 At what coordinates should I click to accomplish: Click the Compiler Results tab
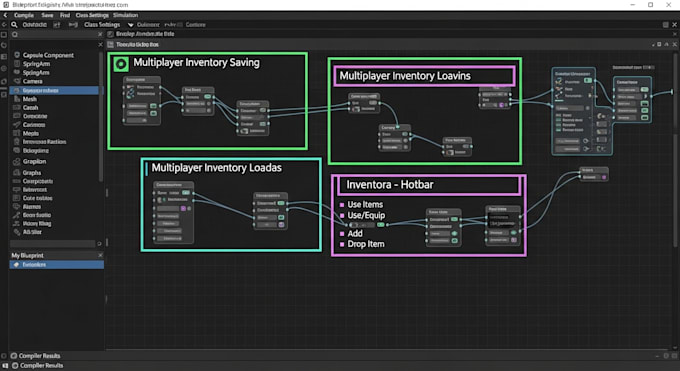39,356
